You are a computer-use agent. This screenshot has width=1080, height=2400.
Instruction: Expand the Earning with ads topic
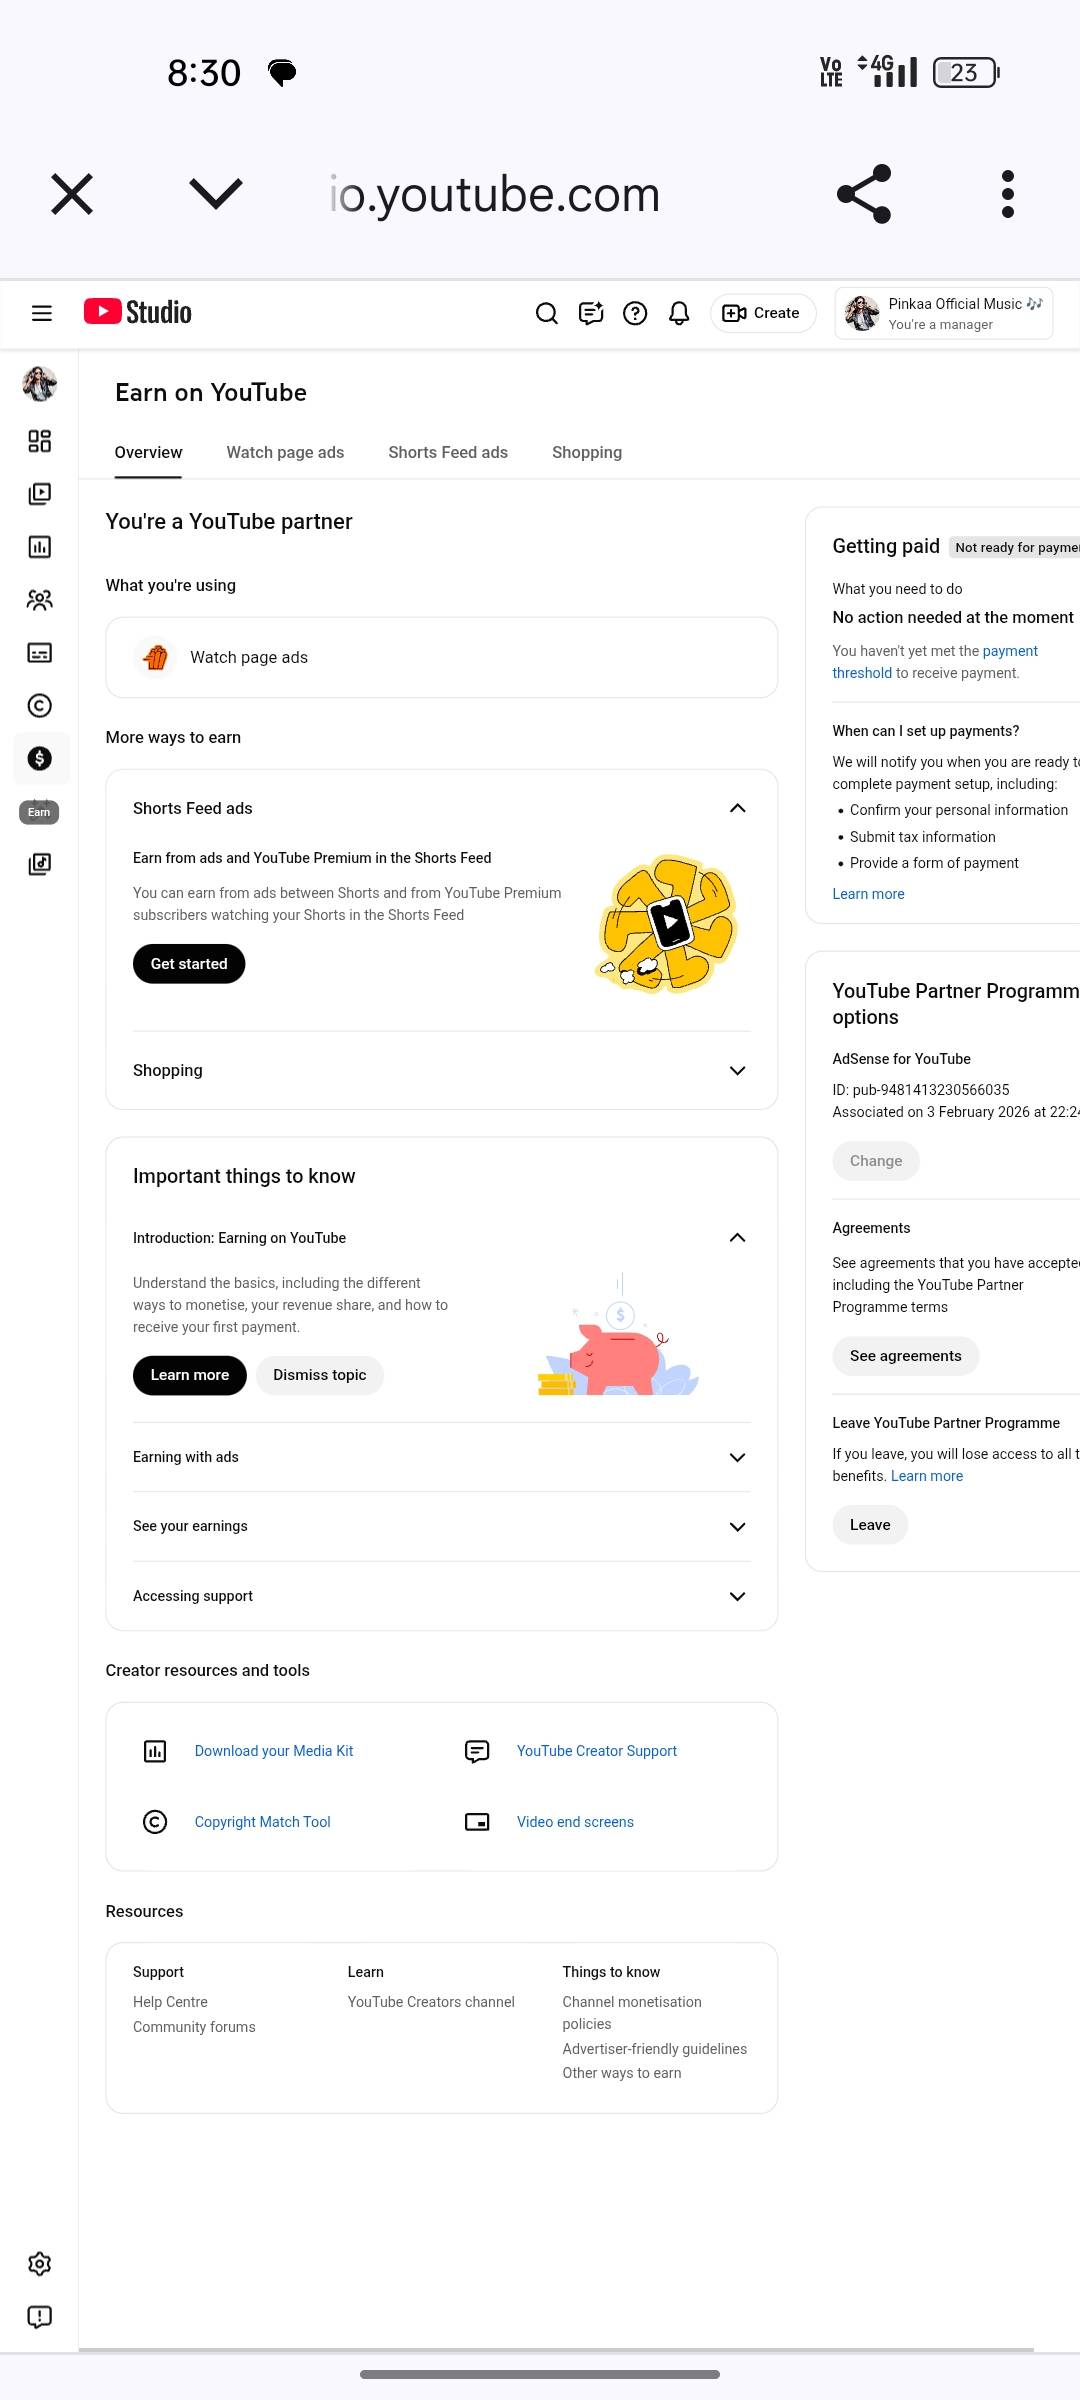[737, 1457]
